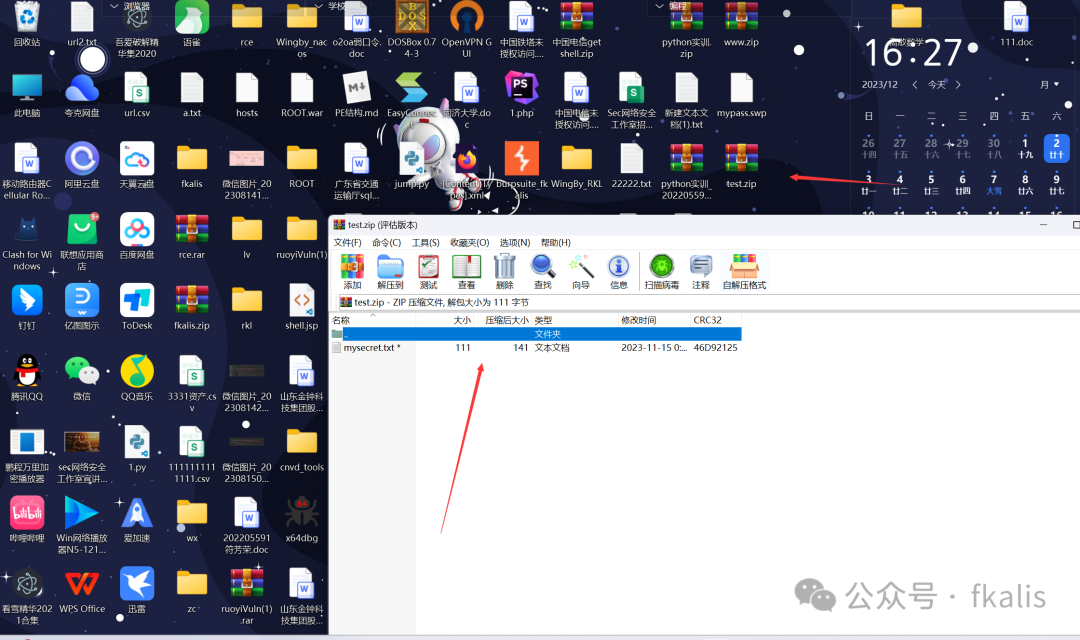Image resolution: width=1080 pixels, height=640 pixels.
Task: Select the 腾讯QQ desktop icon
Action: point(27,378)
